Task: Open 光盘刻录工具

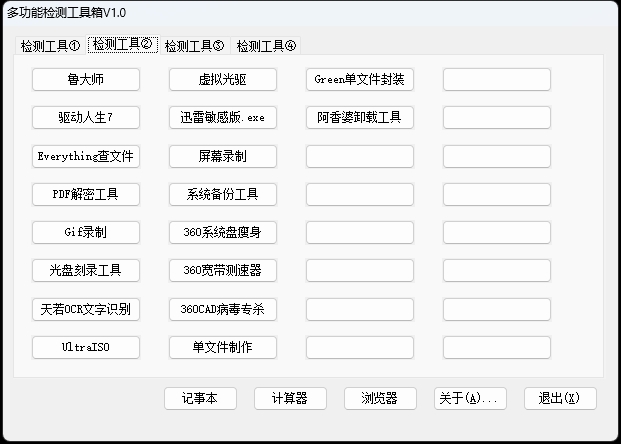Action: pos(86,271)
